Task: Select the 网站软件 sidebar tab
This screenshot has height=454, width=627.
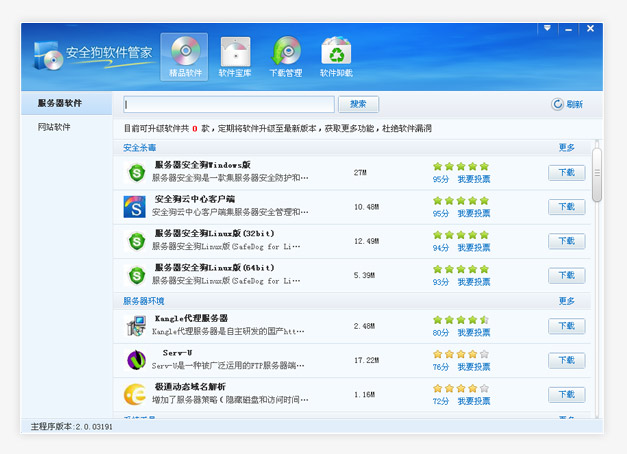Action: (x=54, y=127)
